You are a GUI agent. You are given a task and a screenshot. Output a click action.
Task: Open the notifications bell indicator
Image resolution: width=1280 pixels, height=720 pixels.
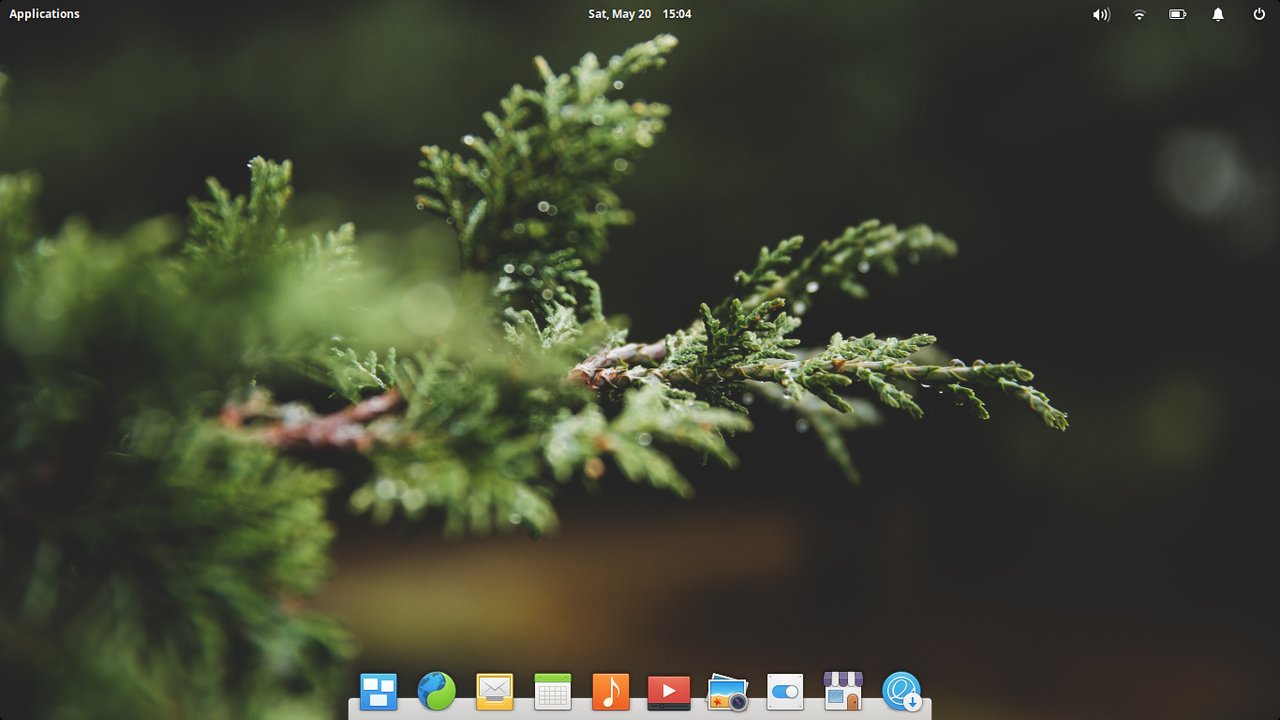pos(1218,14)
